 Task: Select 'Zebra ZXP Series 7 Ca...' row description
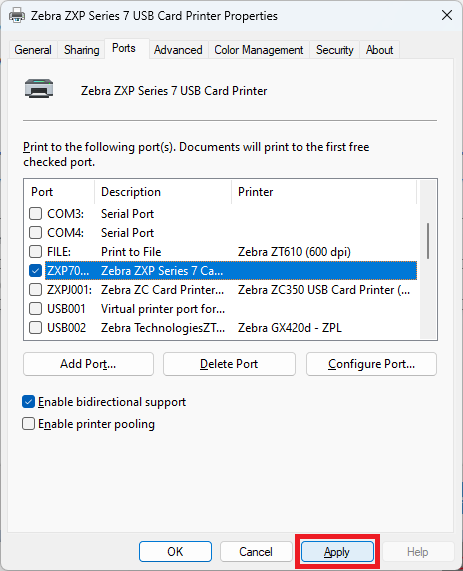[x=162, y=271]
